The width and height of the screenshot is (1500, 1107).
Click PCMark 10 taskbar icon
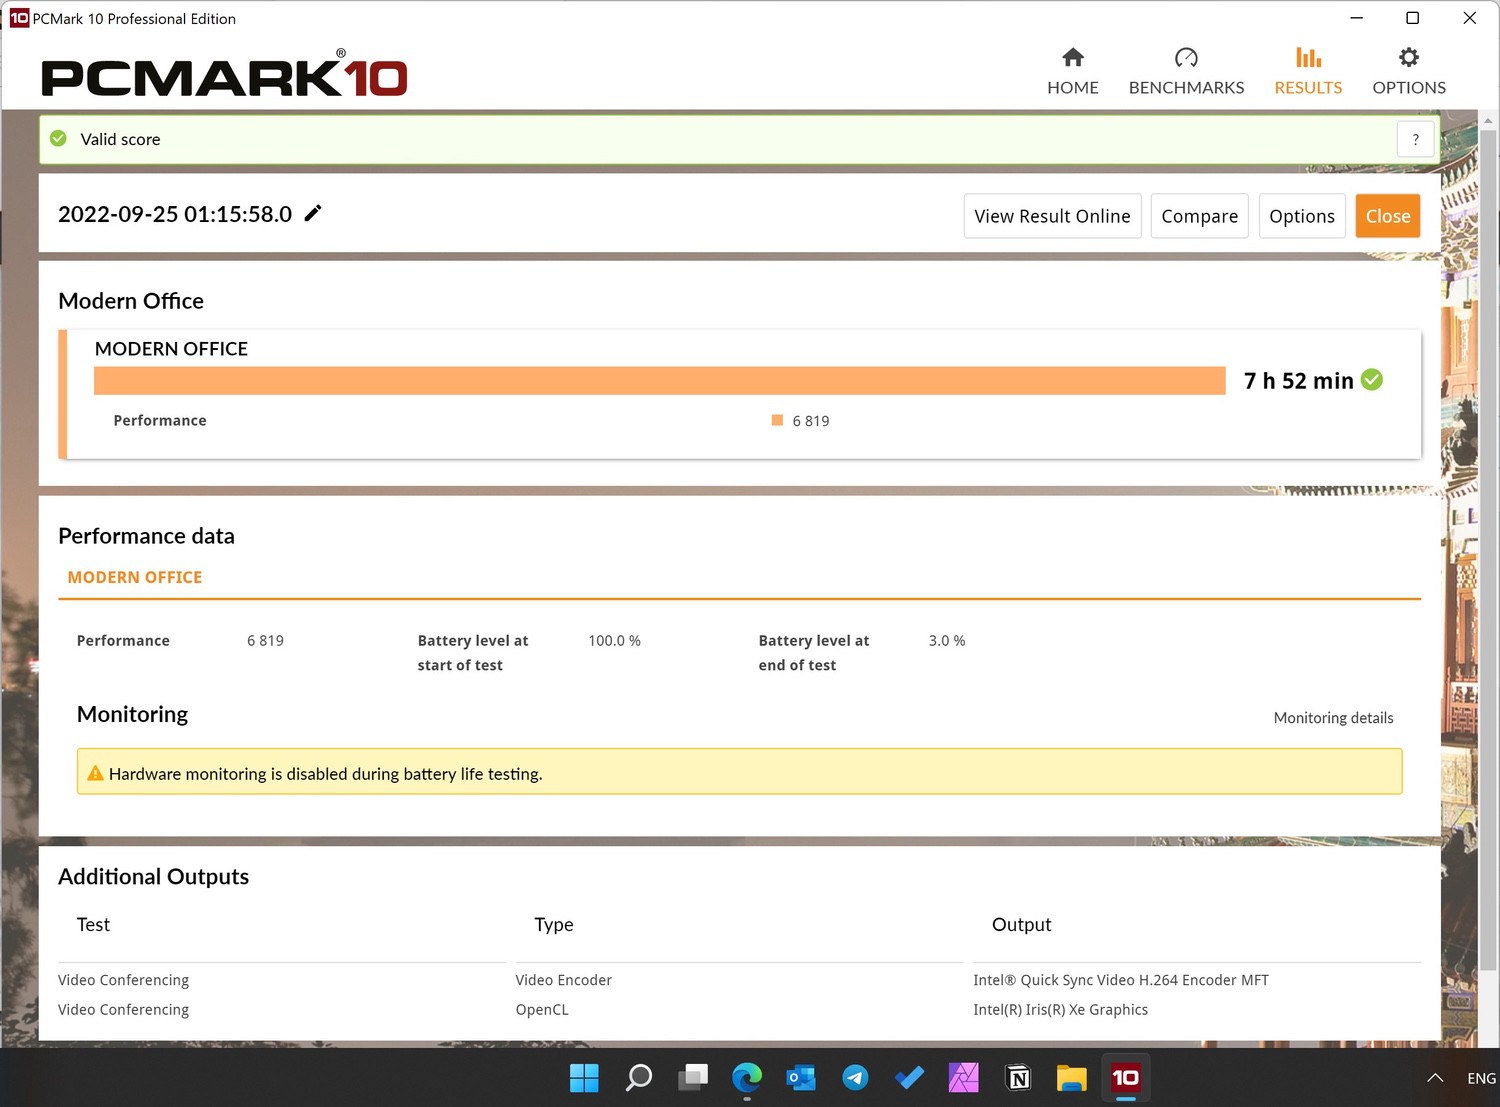pyautogui.click(x=1125, y=1078)
